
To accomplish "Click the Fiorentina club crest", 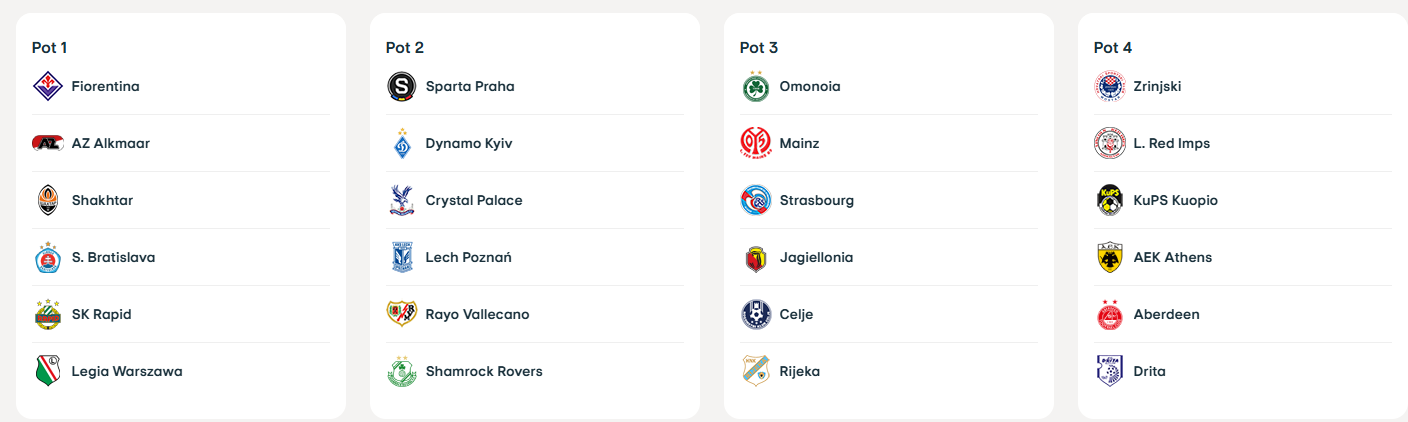I will click(x=47, y=86).
